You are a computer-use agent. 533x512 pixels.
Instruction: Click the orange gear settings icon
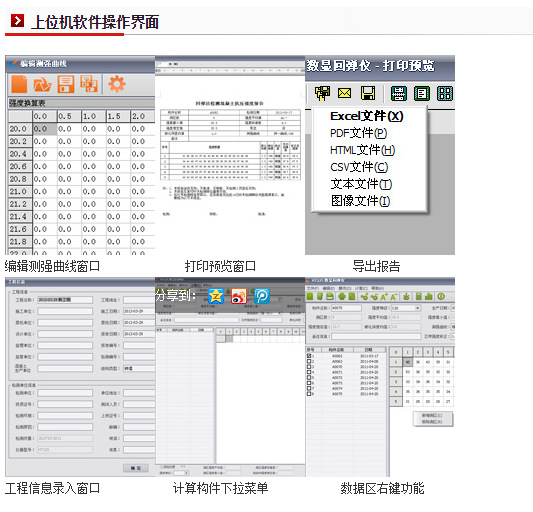[x=117, y=84]
